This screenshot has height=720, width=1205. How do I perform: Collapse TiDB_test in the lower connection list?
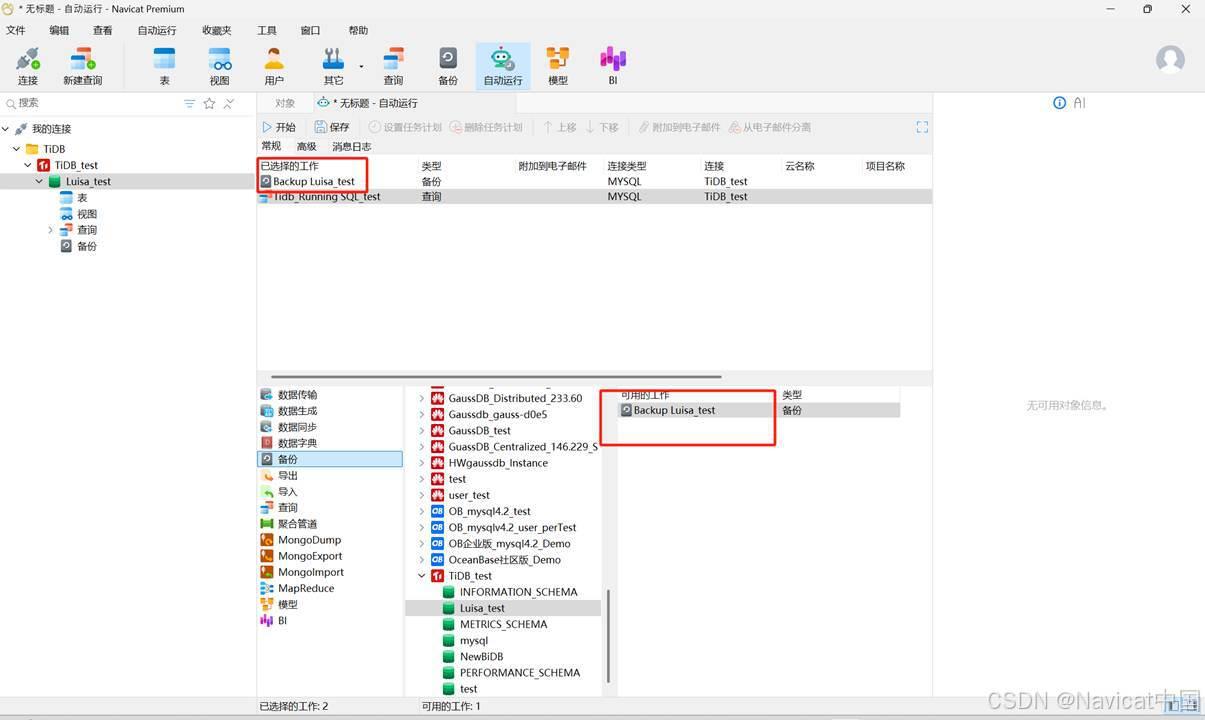(x=422, y=576)
